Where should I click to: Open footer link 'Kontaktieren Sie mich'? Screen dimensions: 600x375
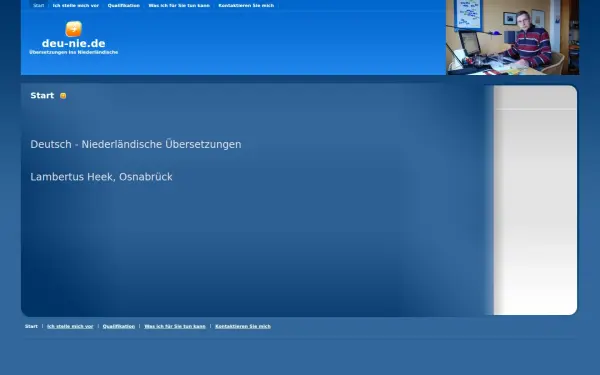point(243,326)
